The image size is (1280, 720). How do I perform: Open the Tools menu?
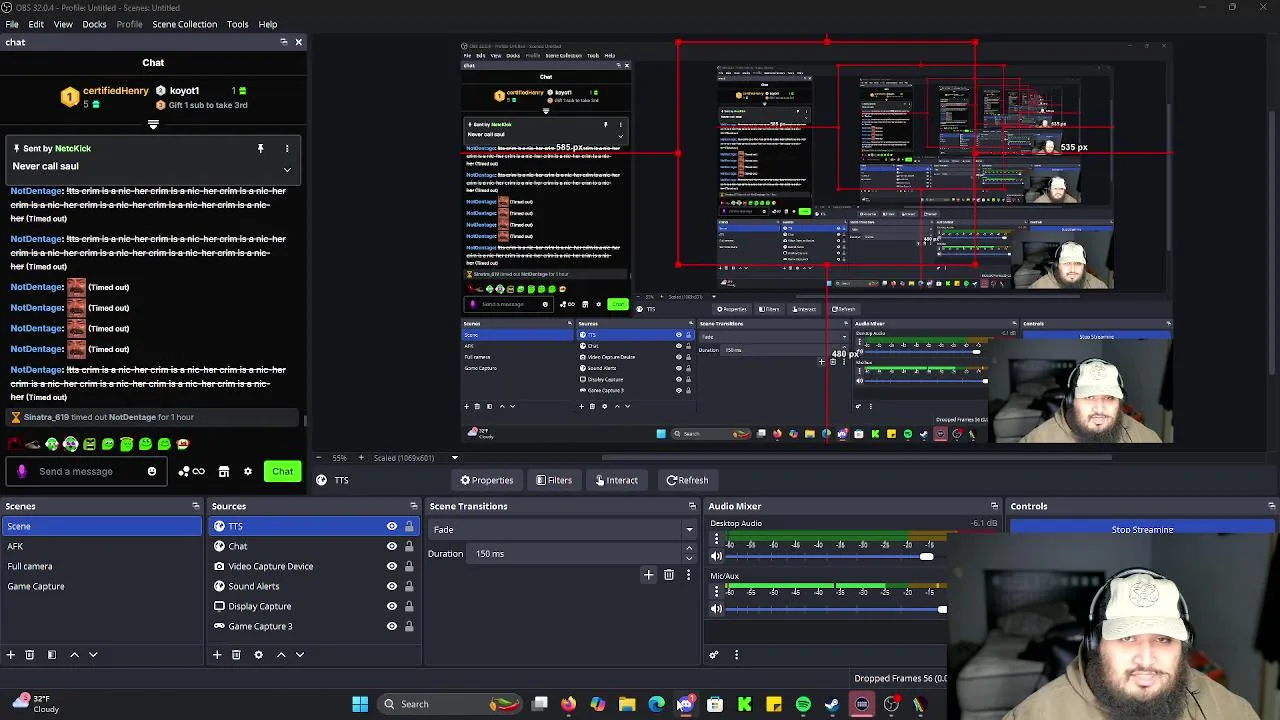pyautogui.click(x=238, y=24)
